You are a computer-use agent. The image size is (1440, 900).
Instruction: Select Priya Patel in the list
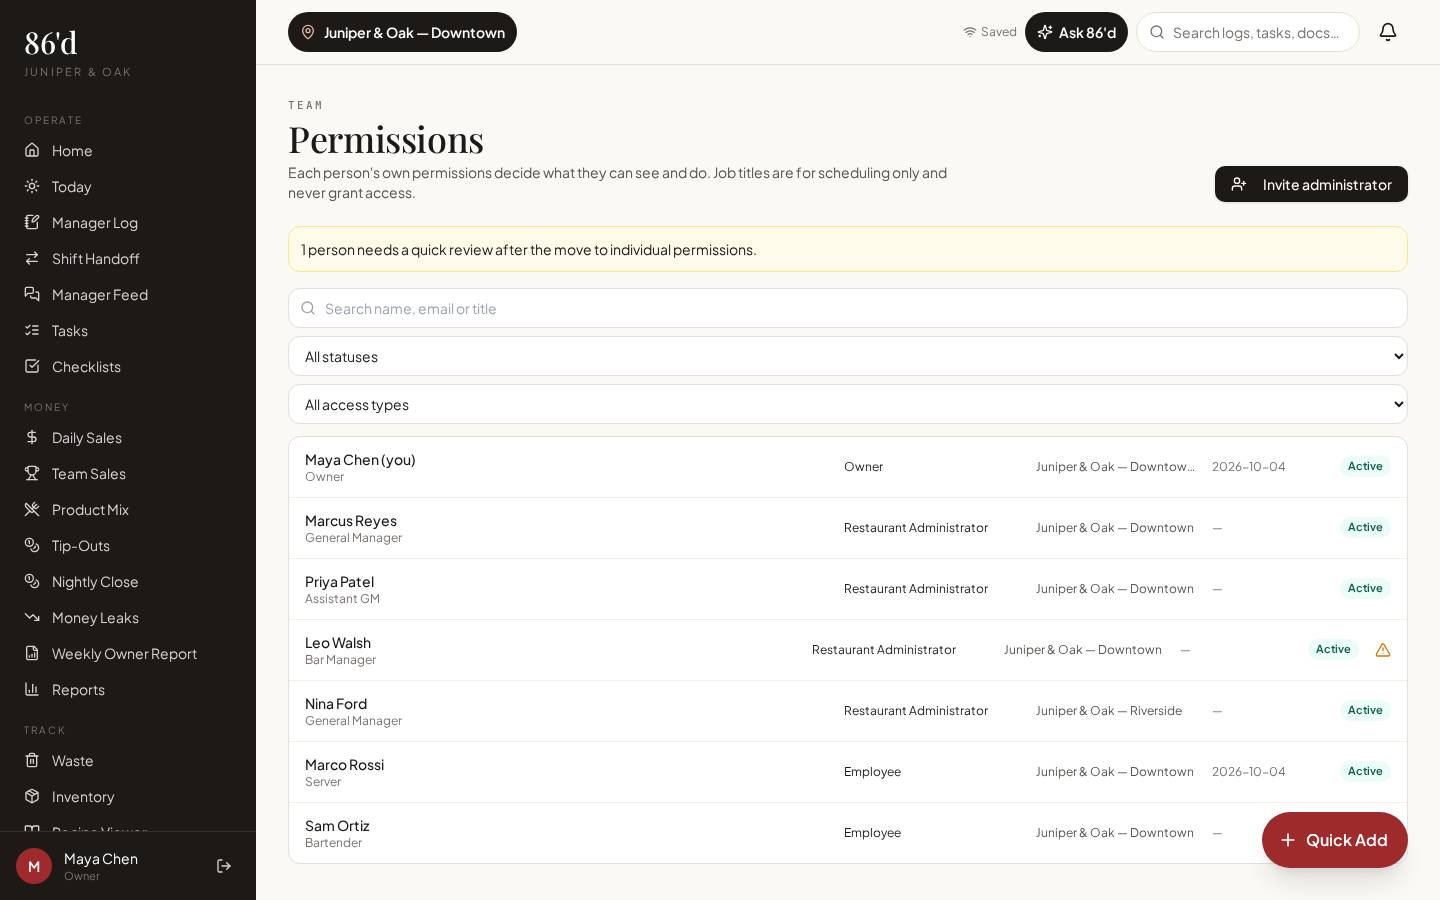(848, 589)
